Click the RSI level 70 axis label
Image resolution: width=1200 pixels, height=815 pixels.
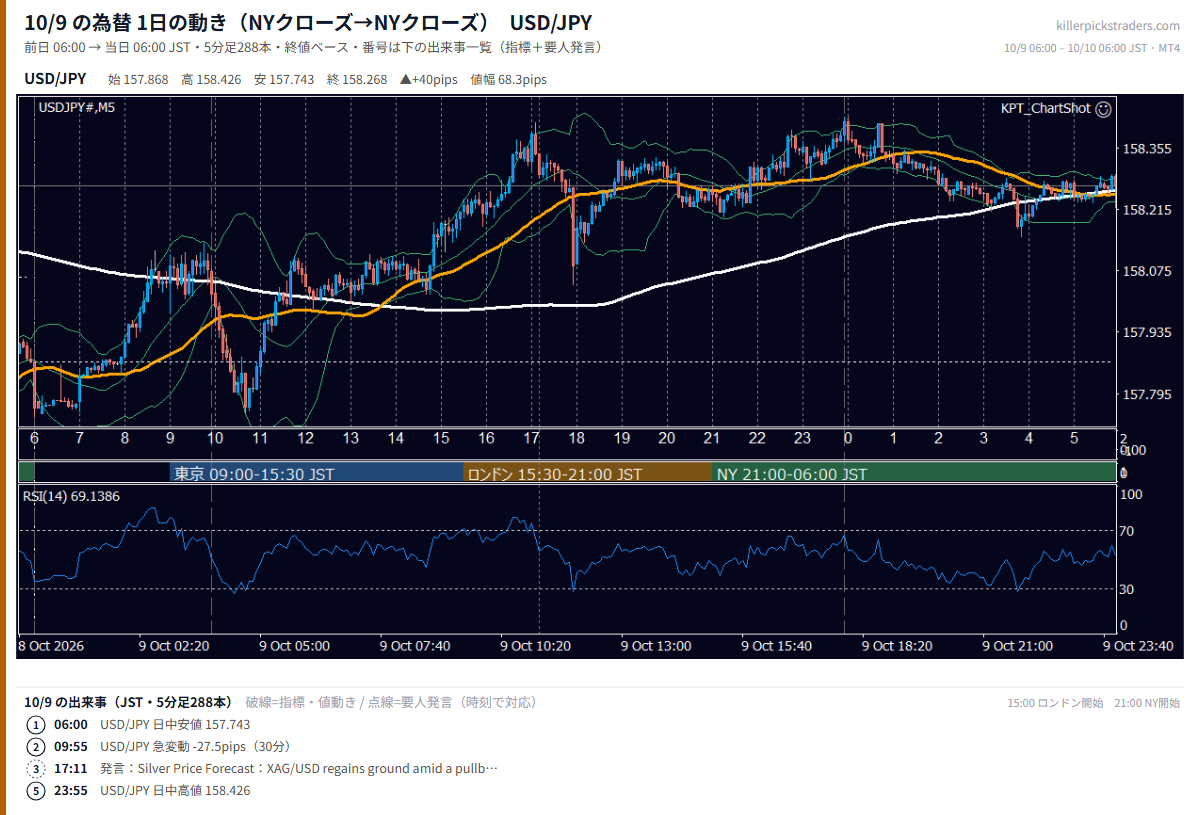coord(1127,531)
